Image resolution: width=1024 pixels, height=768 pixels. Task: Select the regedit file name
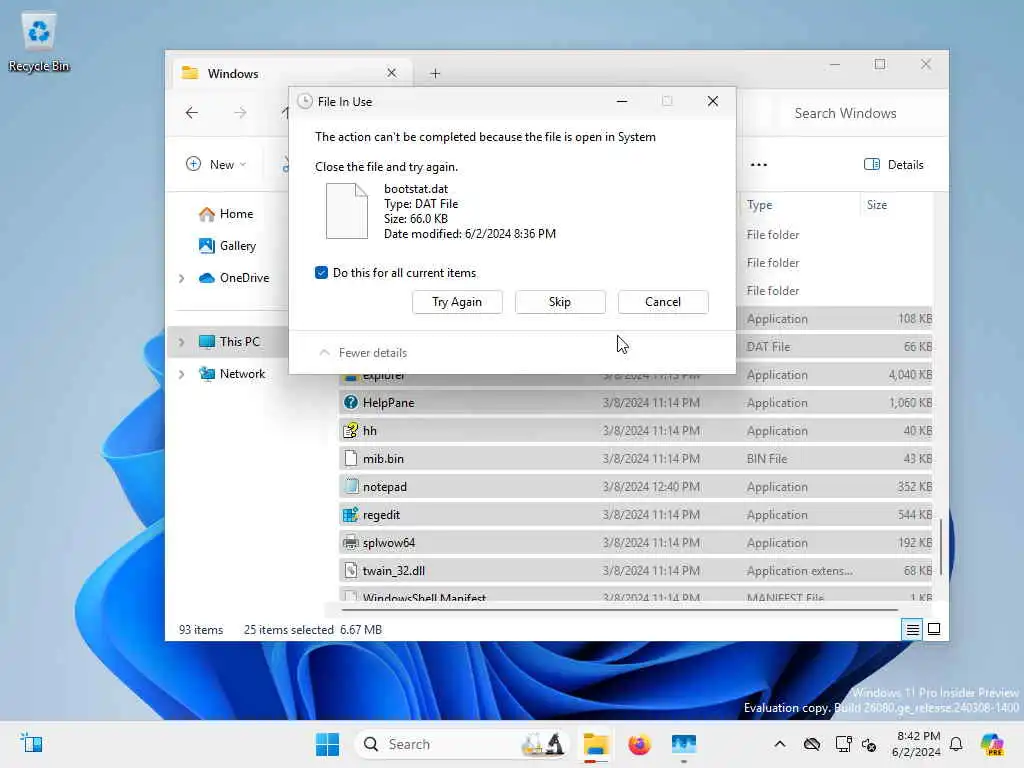[381, 515]
